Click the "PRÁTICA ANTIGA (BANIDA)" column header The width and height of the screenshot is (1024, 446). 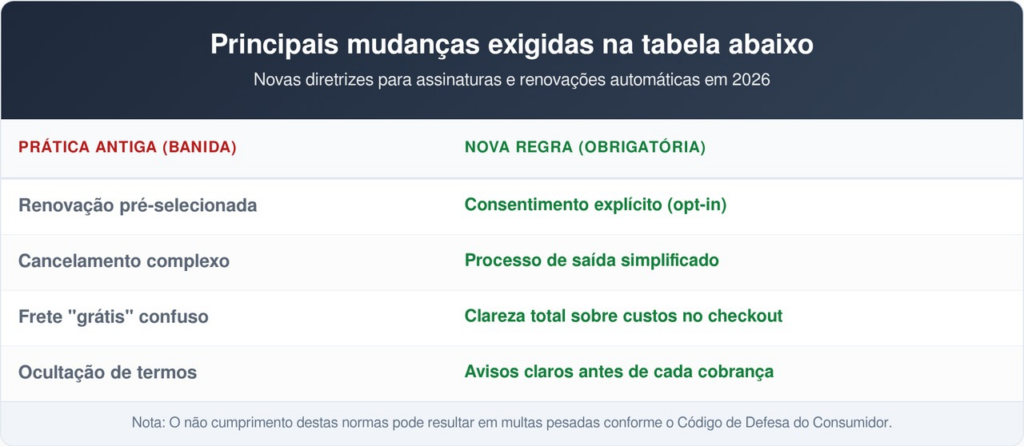(127, 147)
